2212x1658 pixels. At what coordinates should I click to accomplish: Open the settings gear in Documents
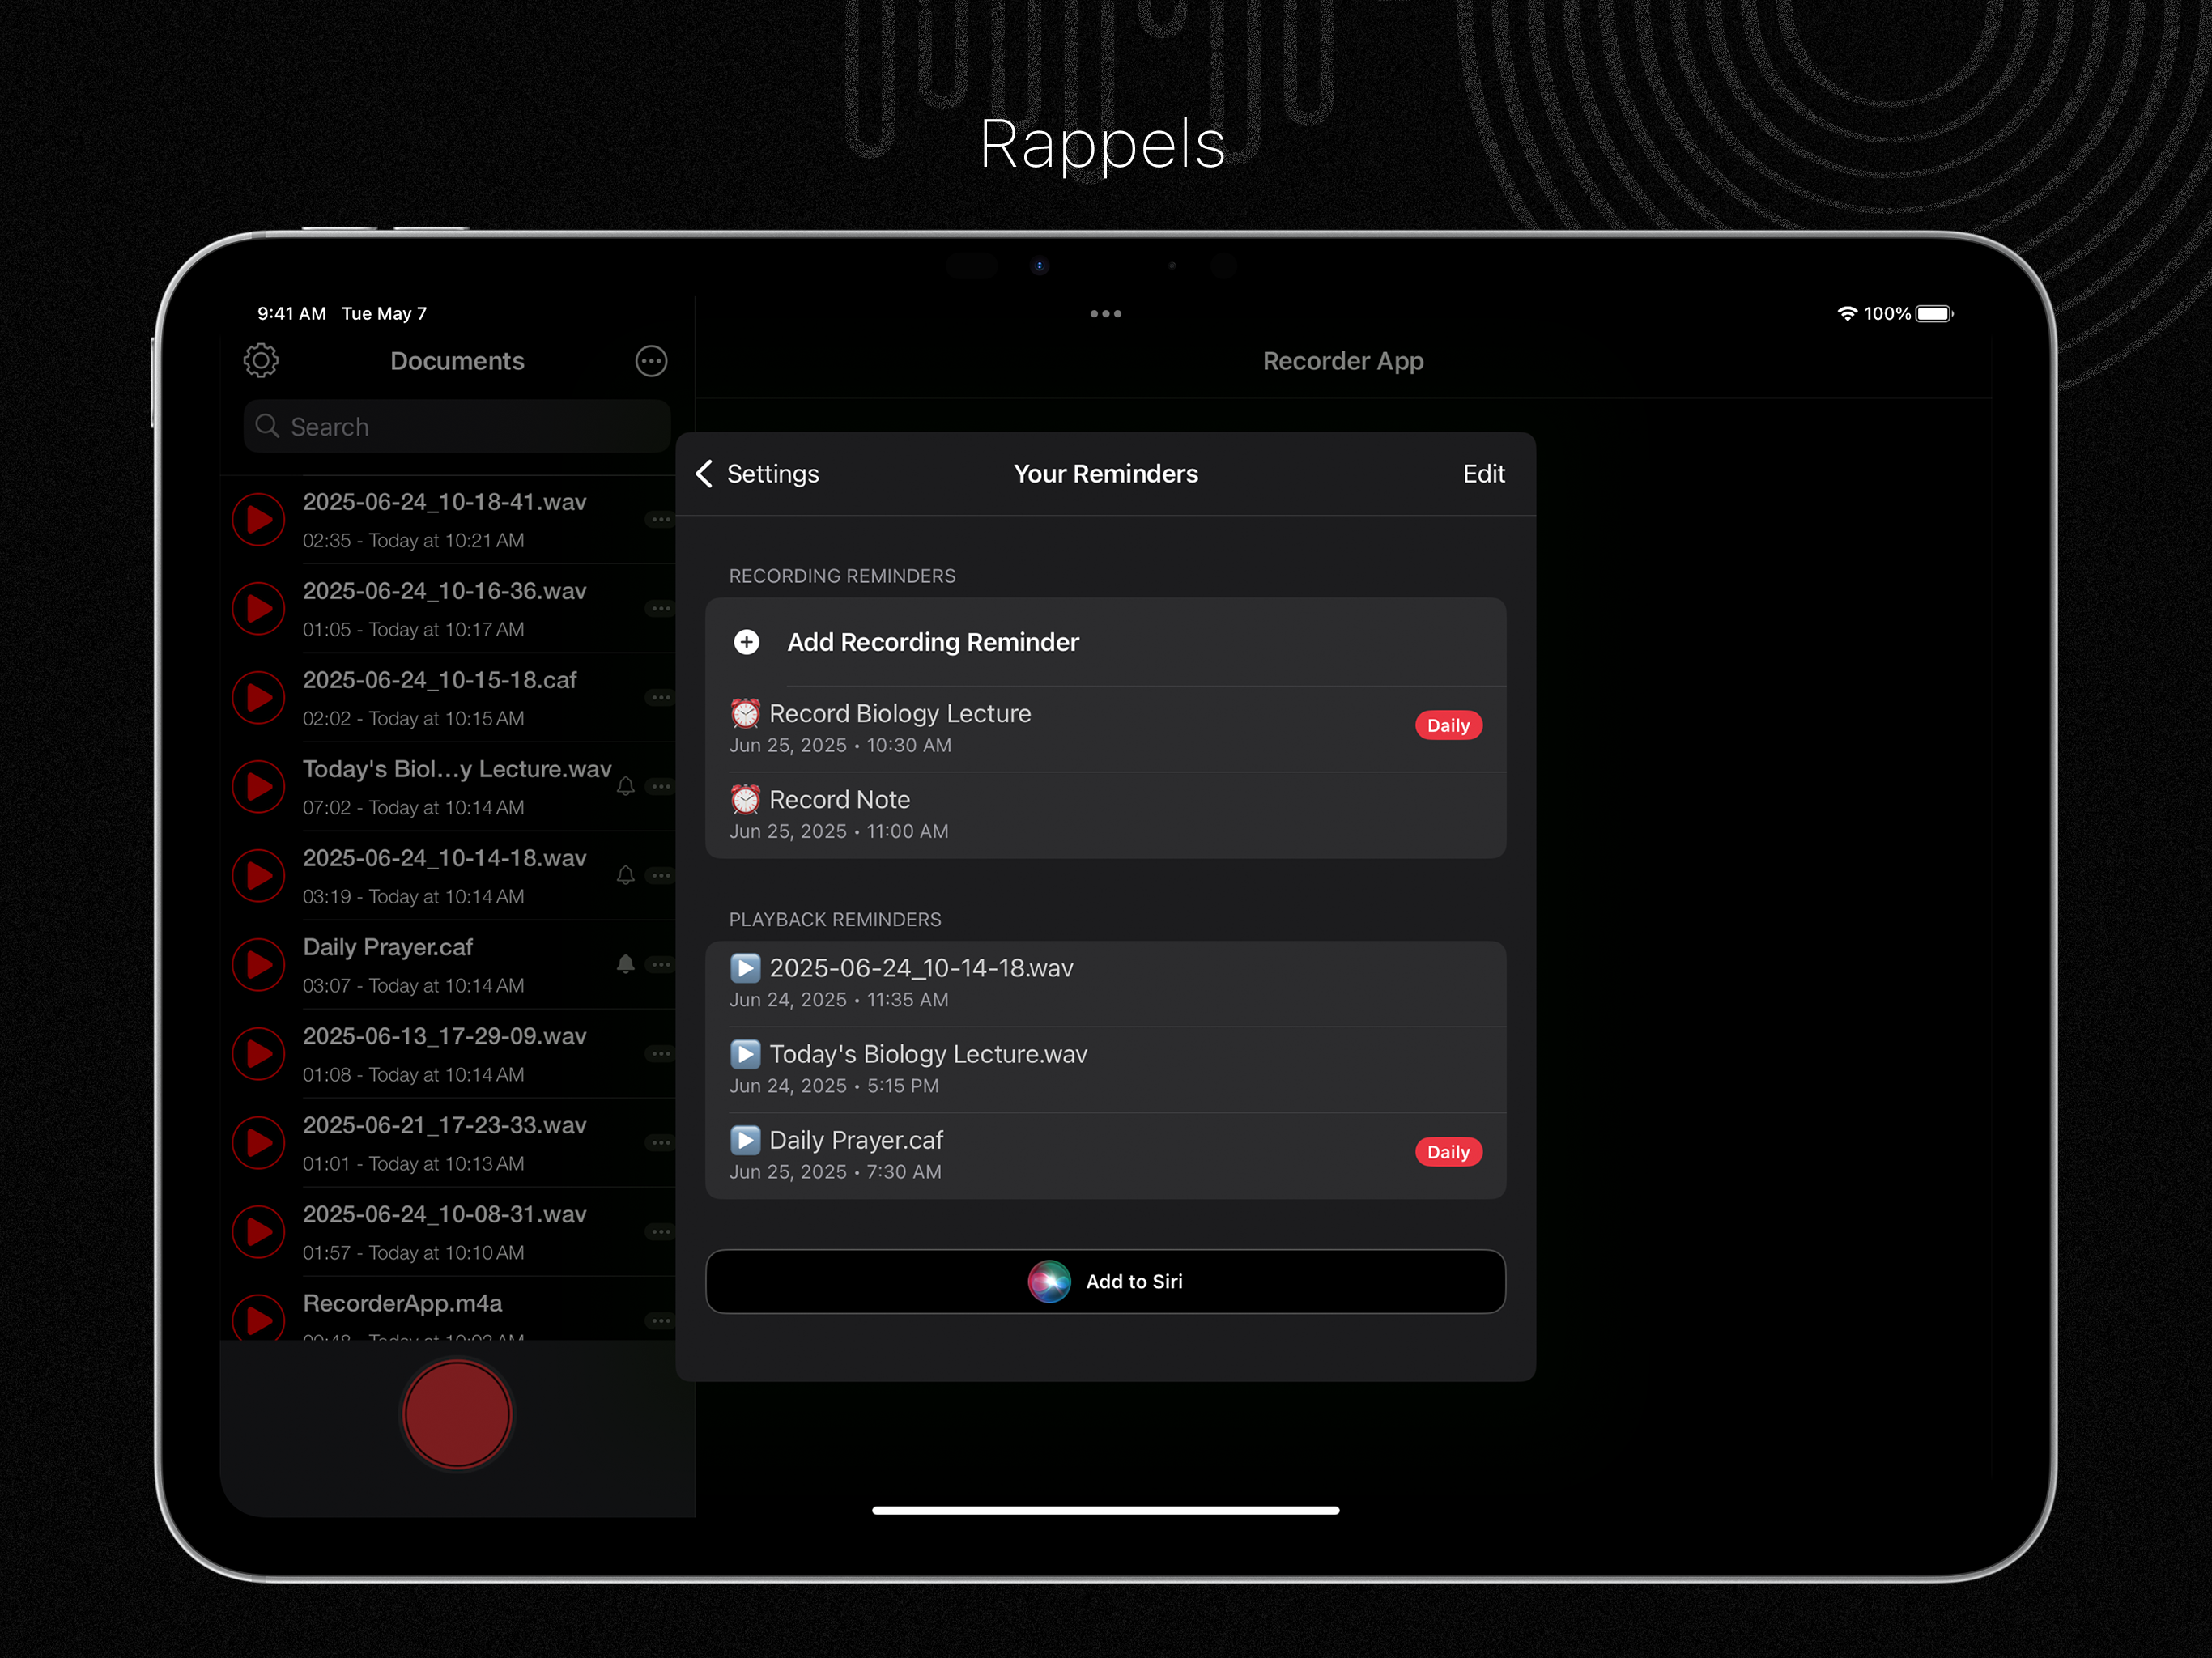(261, 361)
